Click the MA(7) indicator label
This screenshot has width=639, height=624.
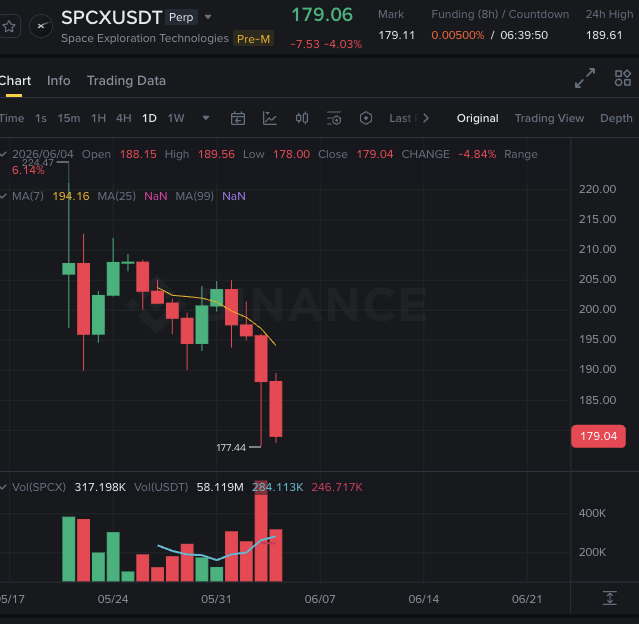click(28, 196)
